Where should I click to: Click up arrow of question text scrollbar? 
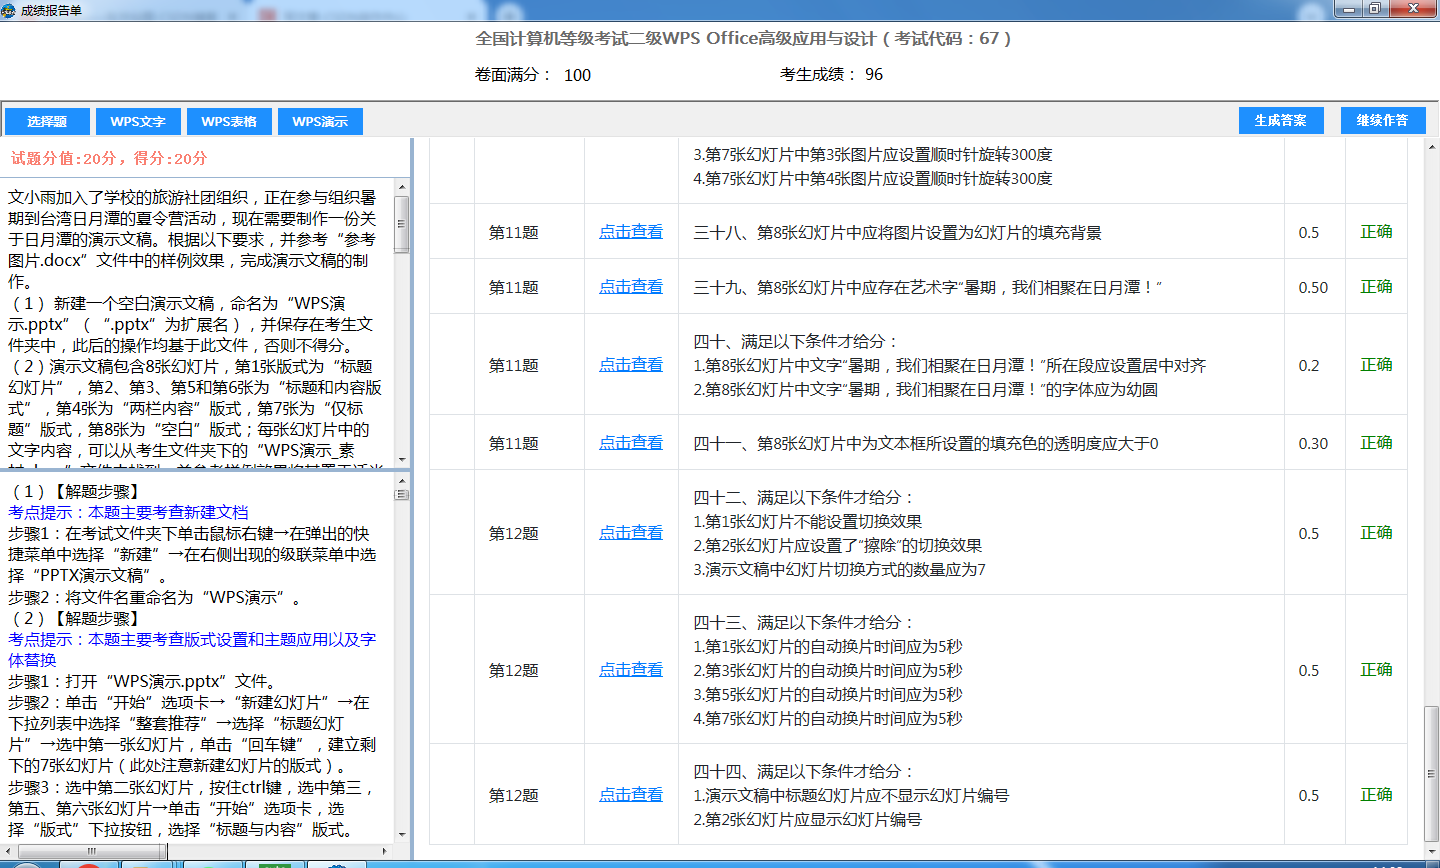coord(402,187)
